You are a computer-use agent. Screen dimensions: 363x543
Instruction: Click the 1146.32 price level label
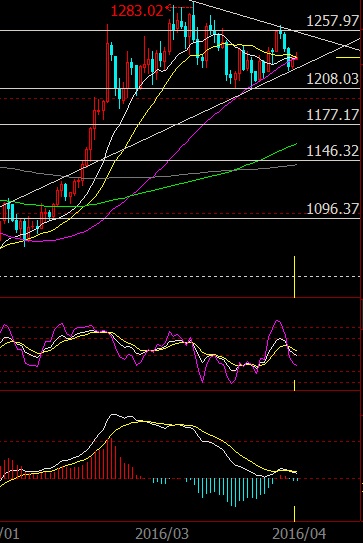(333, 151)
